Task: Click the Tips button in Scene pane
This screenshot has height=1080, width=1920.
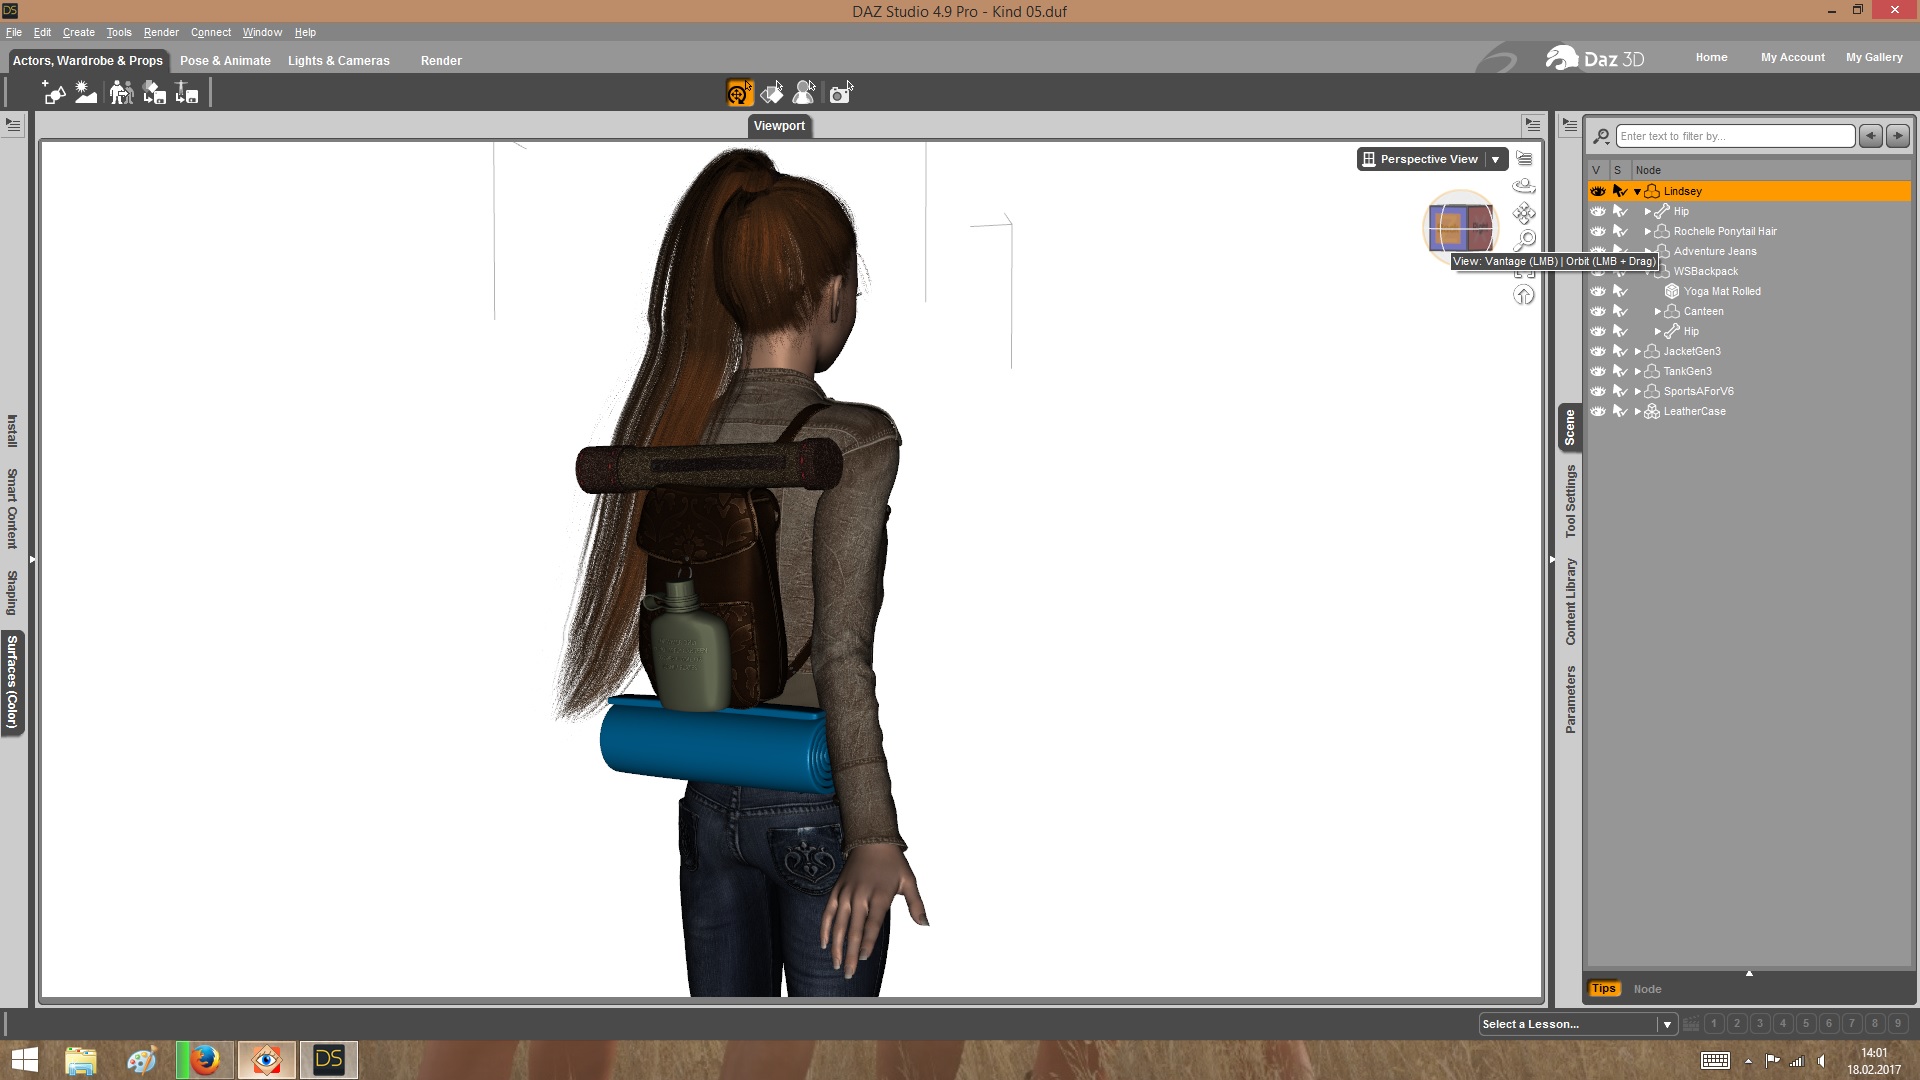Action: pos(1603,988)
